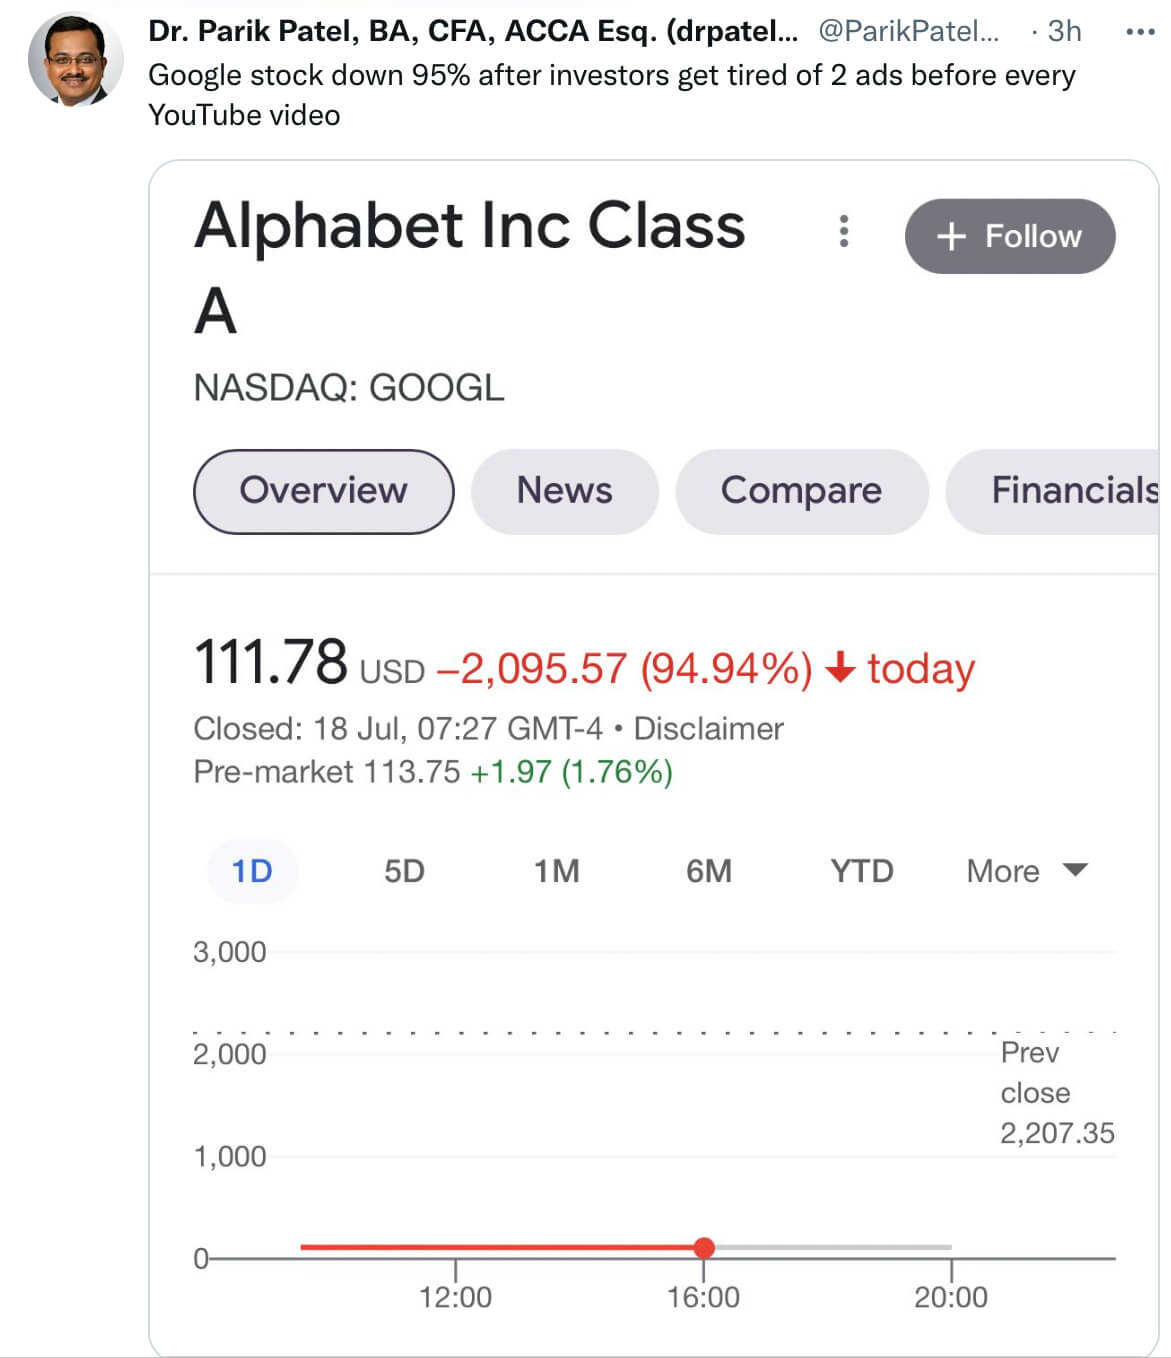
Task: Click the More dropdown arrow triangle
Action: pos(1075,871)
